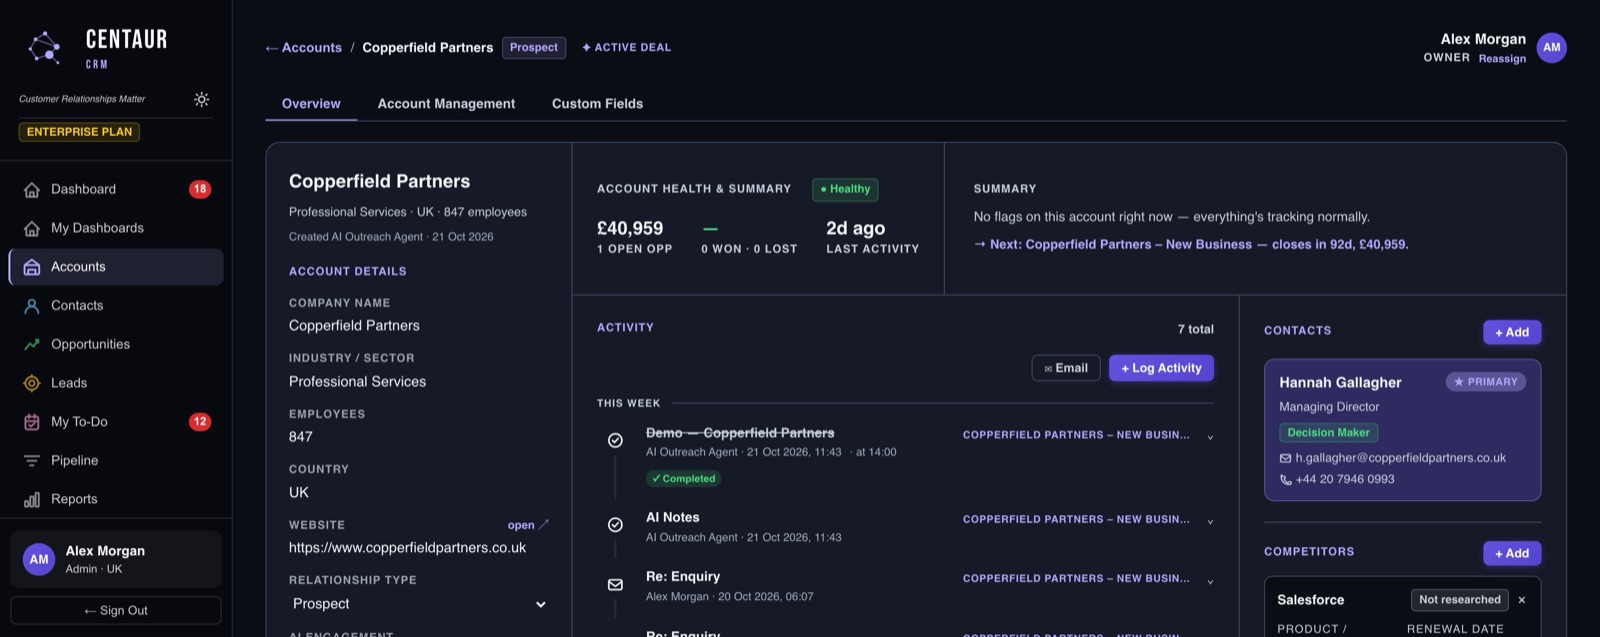
Task: Navigate to Leads in sidebar
Action: click(116, 383)
